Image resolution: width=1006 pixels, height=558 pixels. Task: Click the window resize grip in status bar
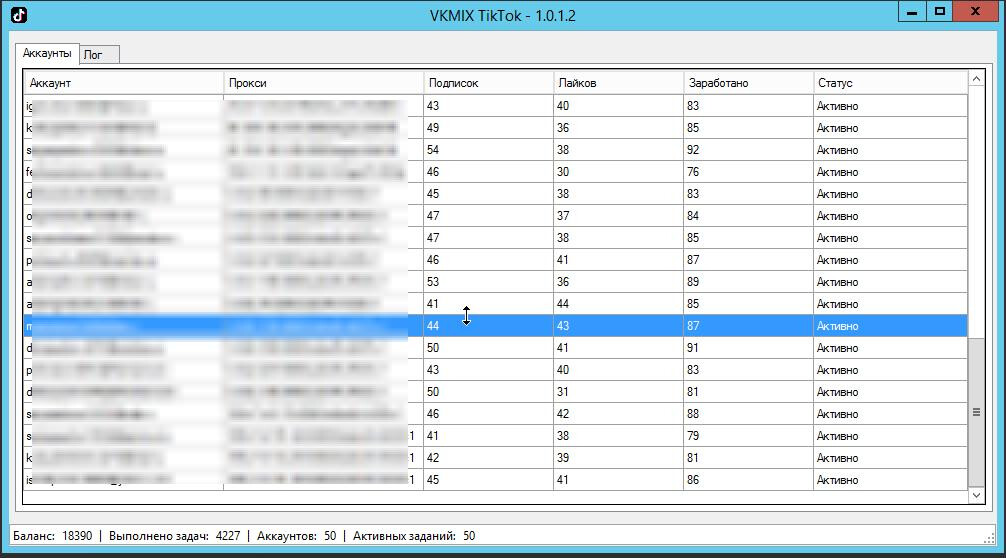pos(989,537)
